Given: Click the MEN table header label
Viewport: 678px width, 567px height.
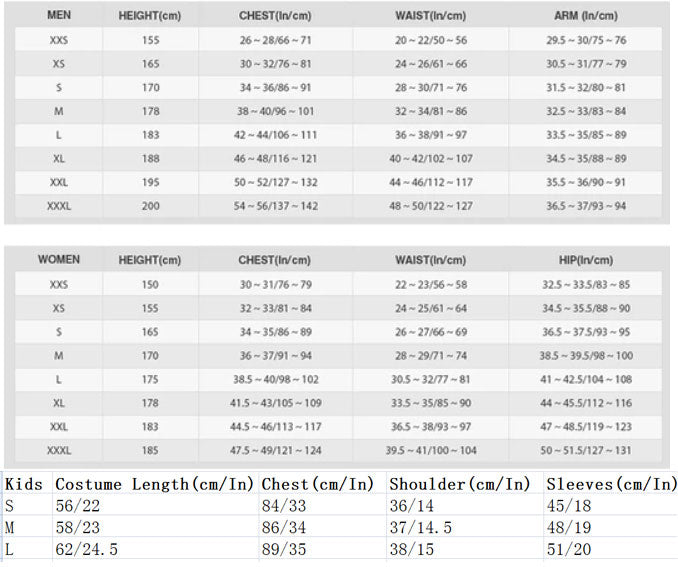Looking at the screenshot, I should click(59, 15).
